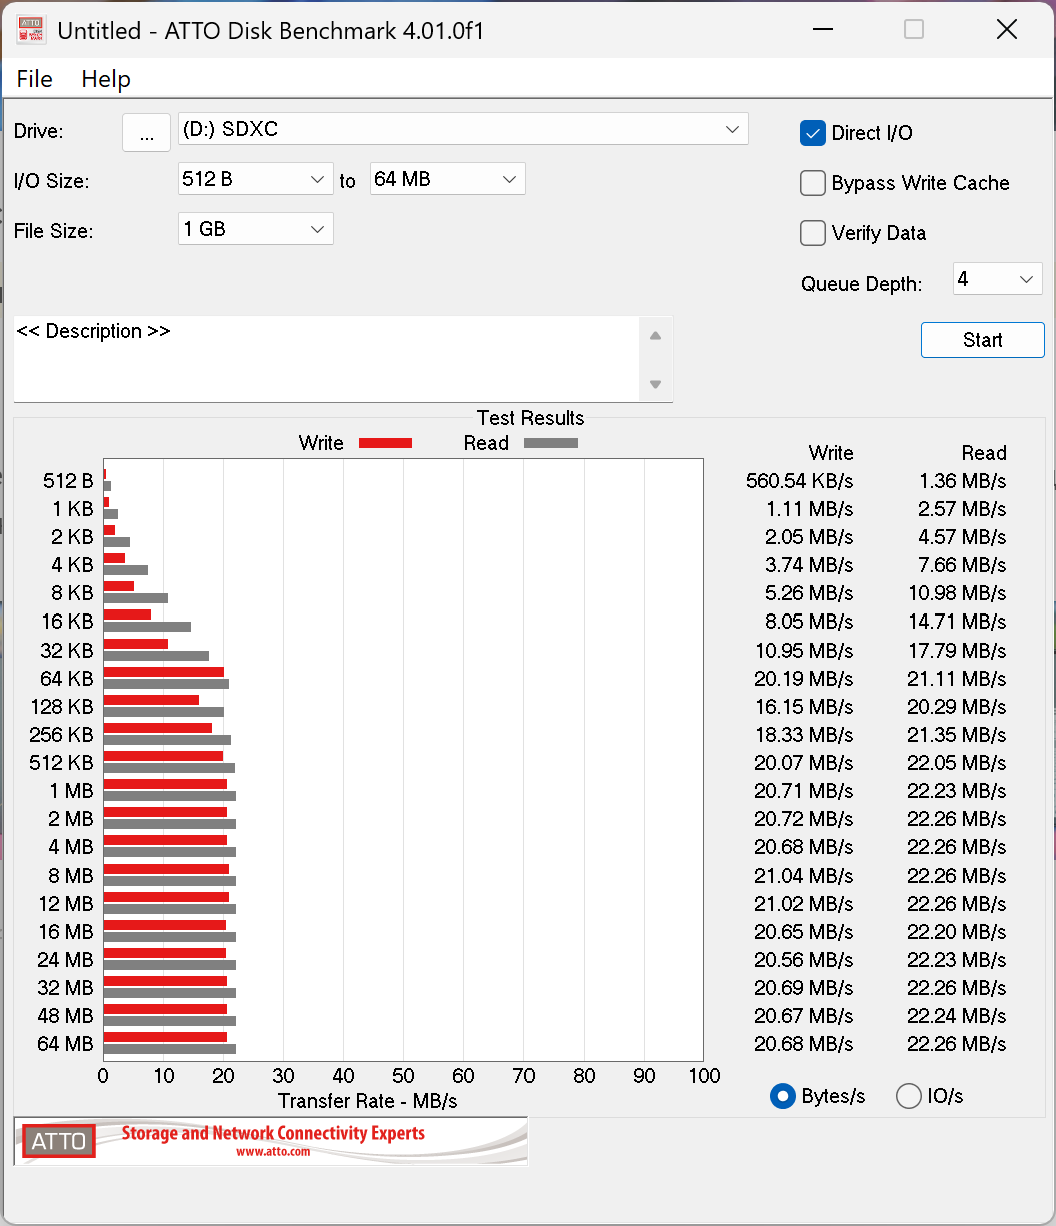The height and width of the screenshot is (1226, 1056).
Task: Click the 64 KB row label
Action: [x=66, y=678]
